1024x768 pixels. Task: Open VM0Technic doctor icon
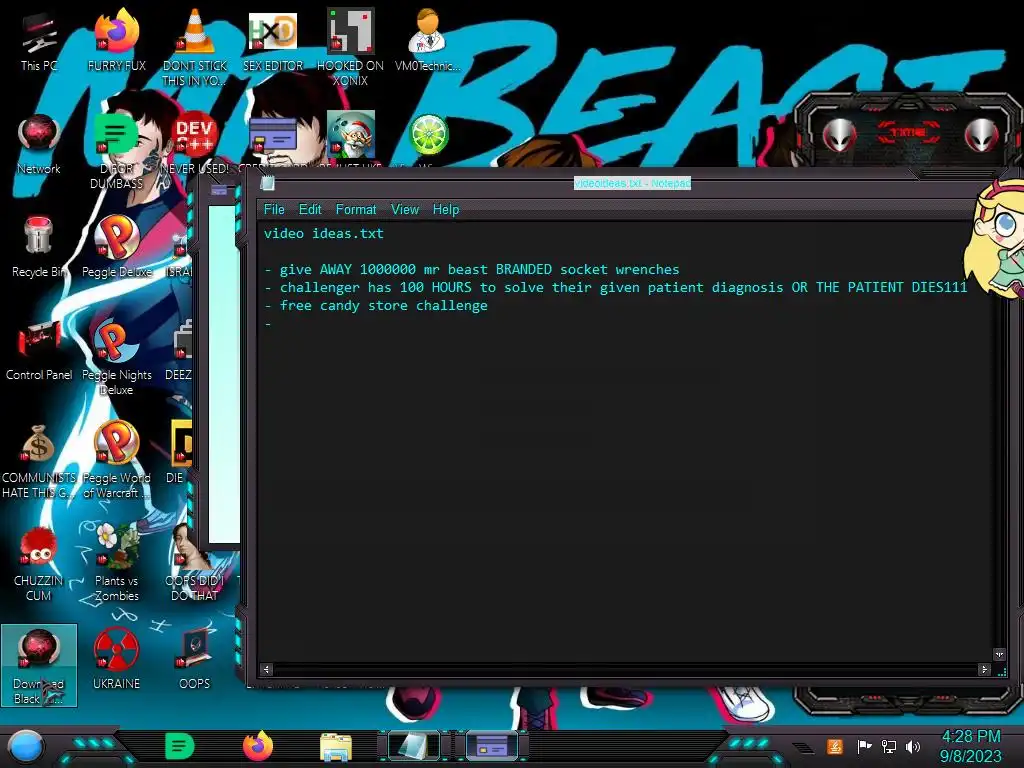(427, 40)
